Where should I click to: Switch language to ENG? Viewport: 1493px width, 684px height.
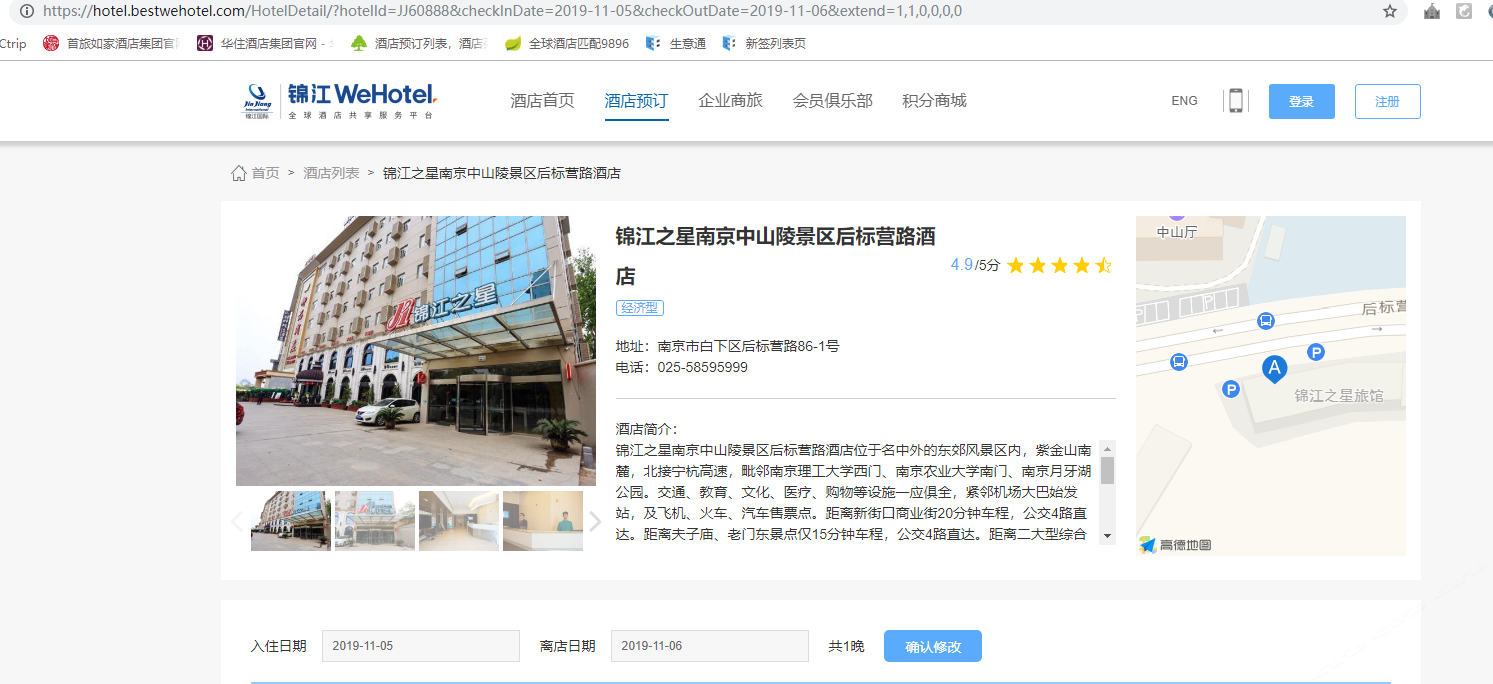(1184, 101)
